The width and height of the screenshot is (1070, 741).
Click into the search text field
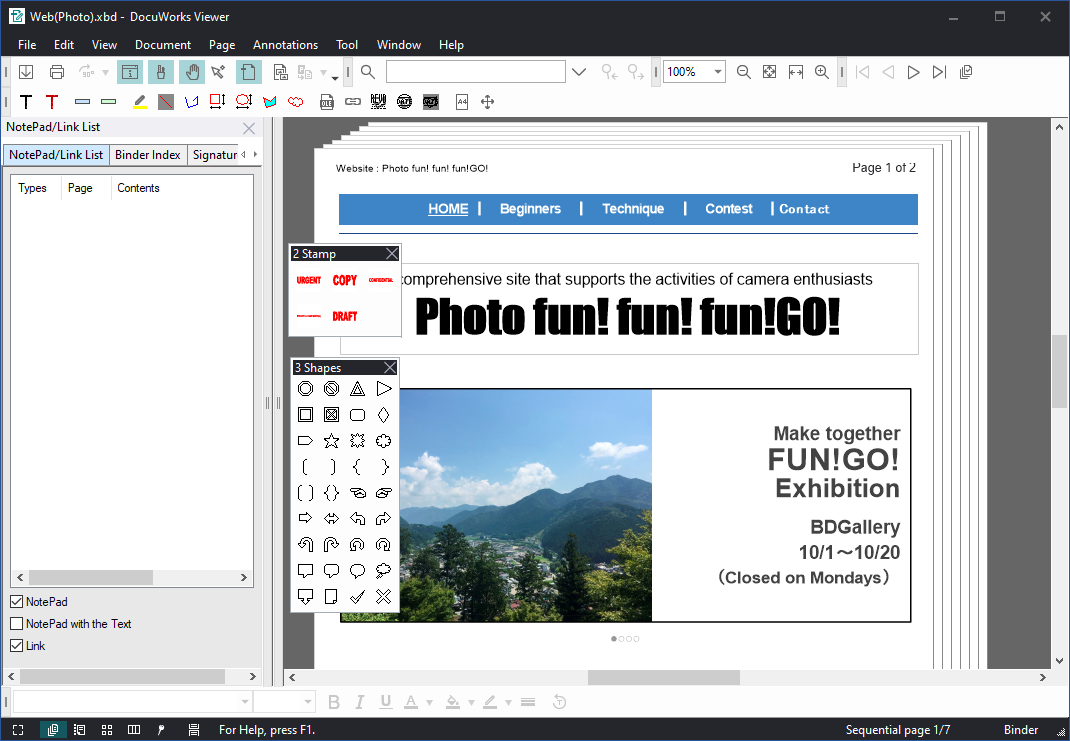[x=476, y=72]
